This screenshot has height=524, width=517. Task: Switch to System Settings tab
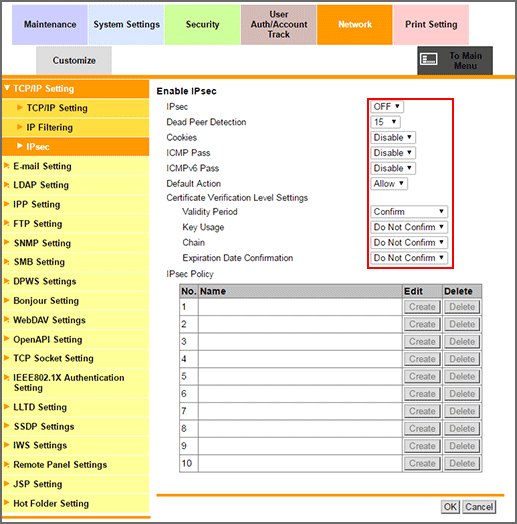tap(126, 25)
